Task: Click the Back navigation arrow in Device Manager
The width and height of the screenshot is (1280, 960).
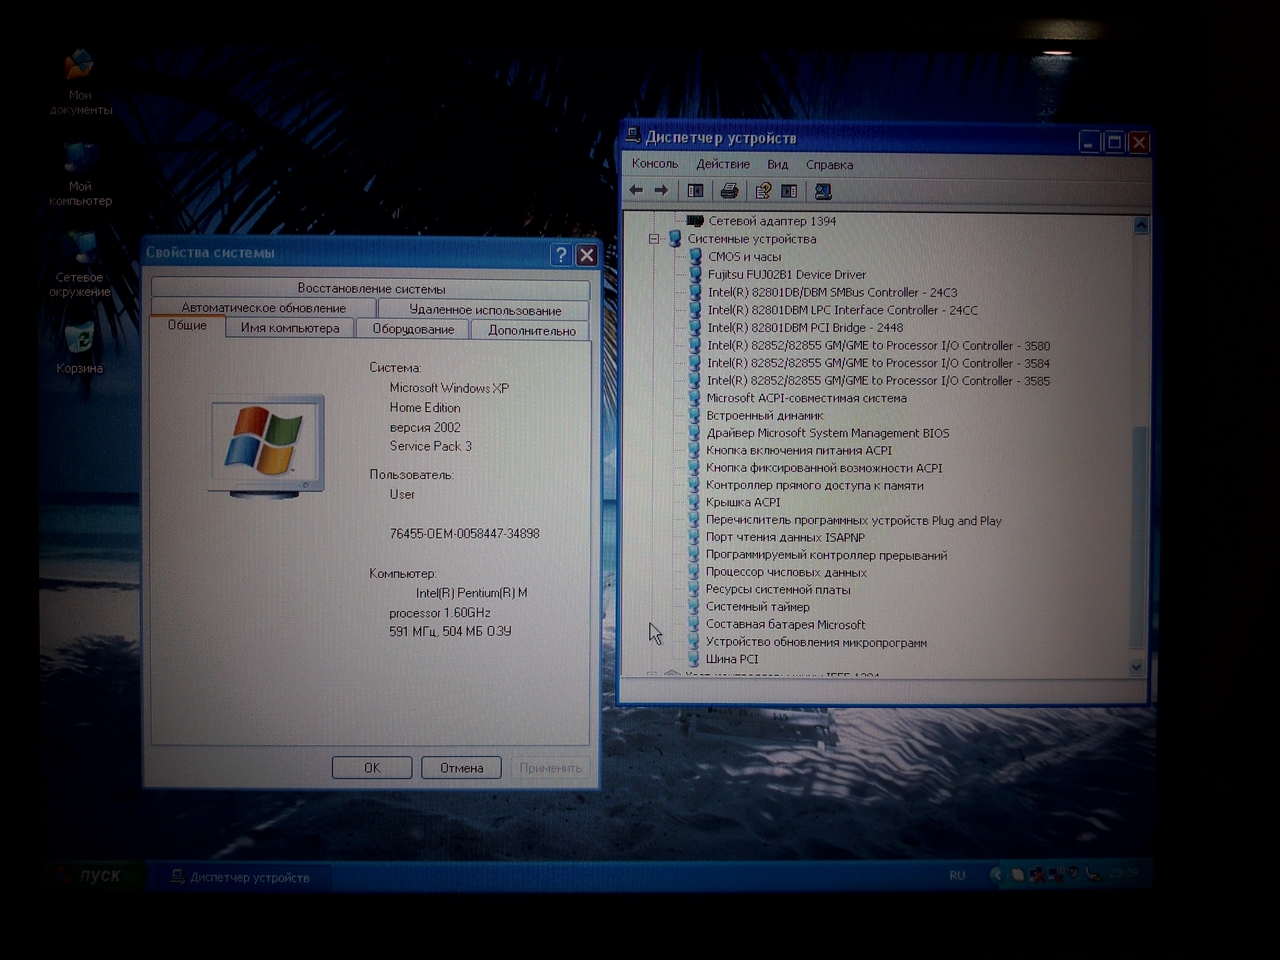Action: [x=636, y=190]
